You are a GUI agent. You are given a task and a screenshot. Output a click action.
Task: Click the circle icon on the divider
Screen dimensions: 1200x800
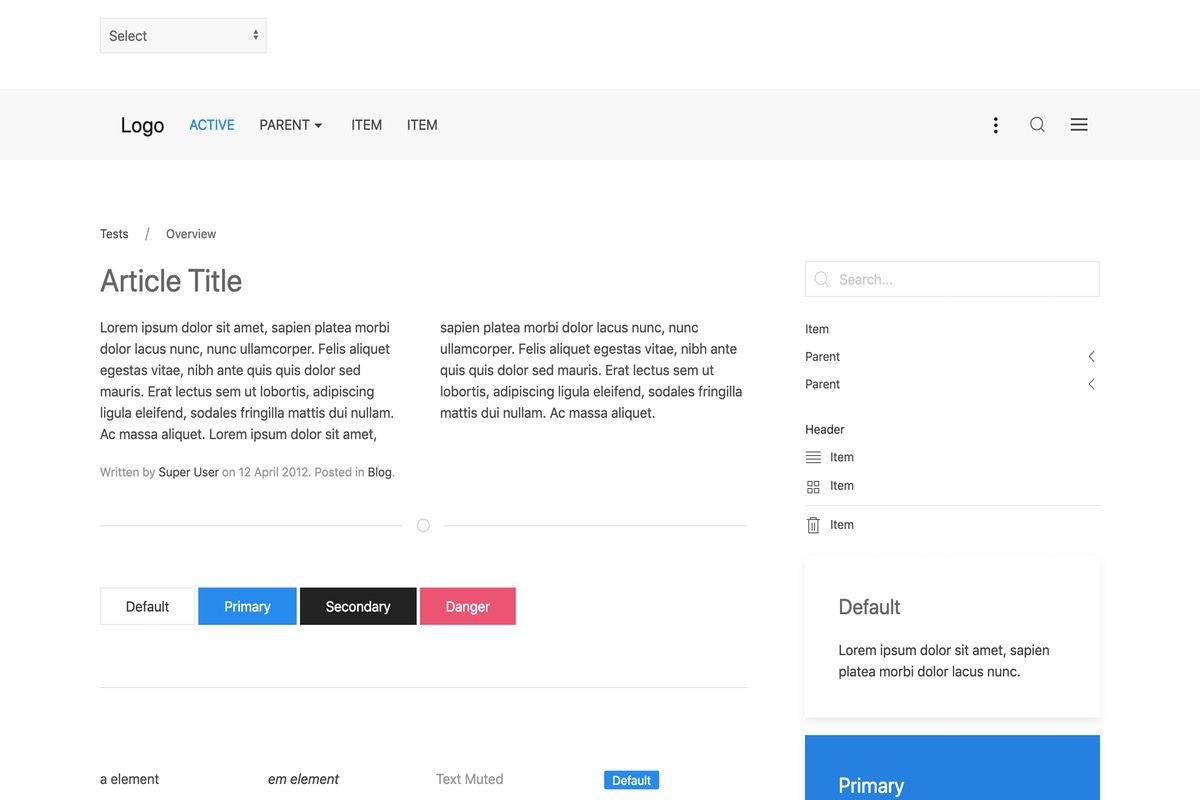coord(423,526)
